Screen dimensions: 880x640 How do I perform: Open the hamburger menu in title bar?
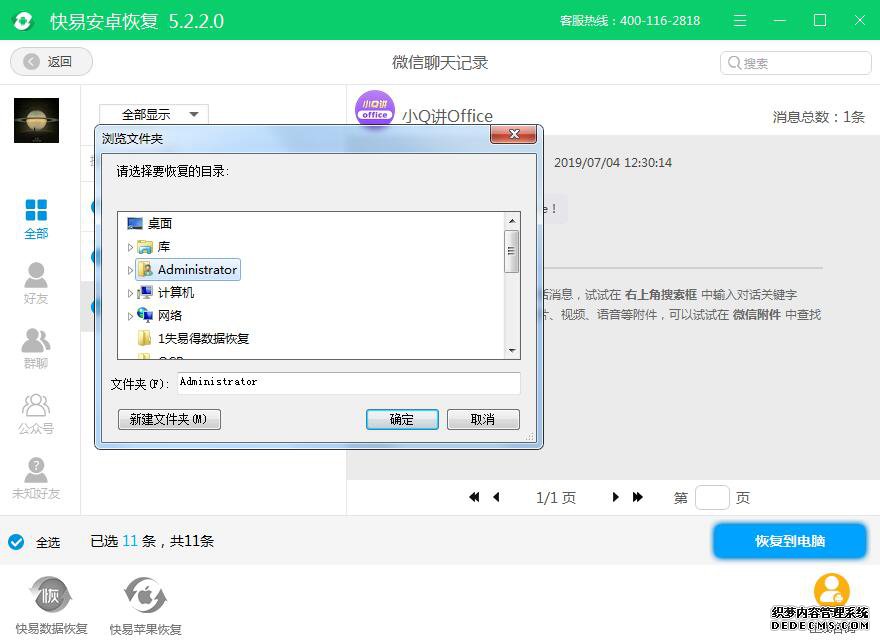coord(740,21)
